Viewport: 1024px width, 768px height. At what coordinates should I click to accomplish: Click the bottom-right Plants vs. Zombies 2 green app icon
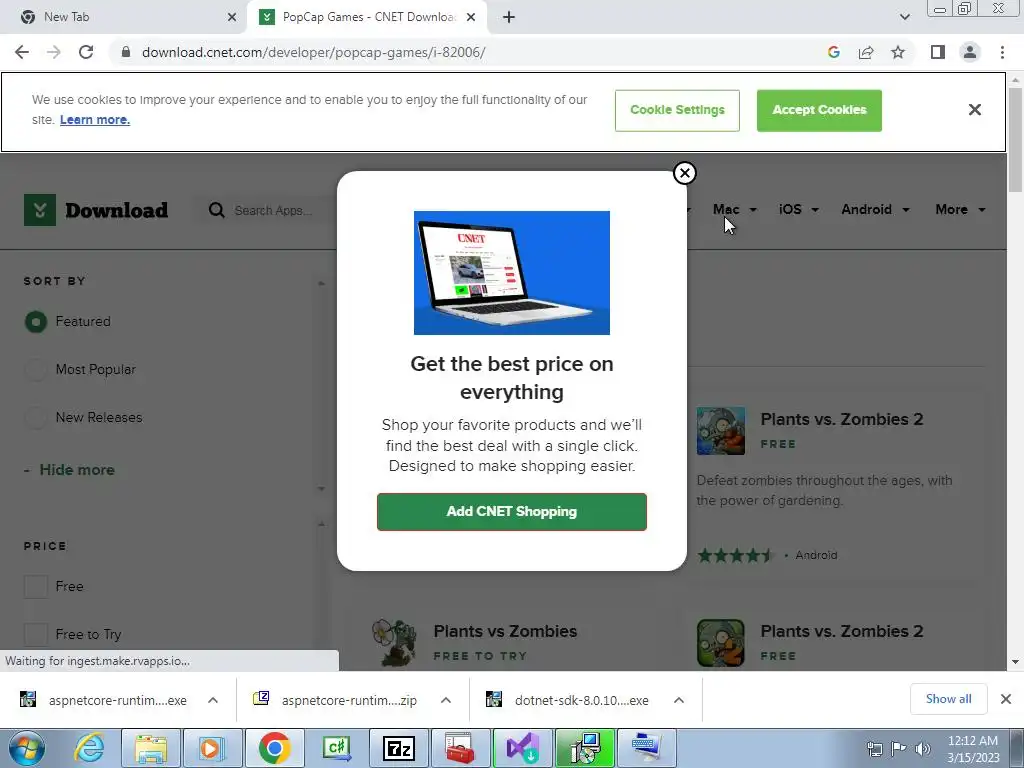pyautogui.click(x=721, y=643)
